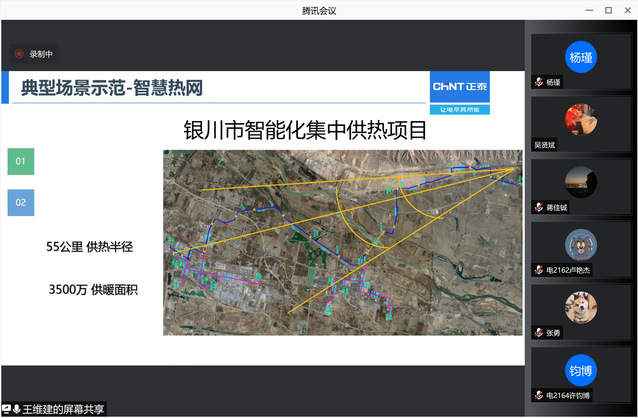Select 杨瑾's blue avatar tile
This screenshot has height=418, width=638.
tap(580, 57)
